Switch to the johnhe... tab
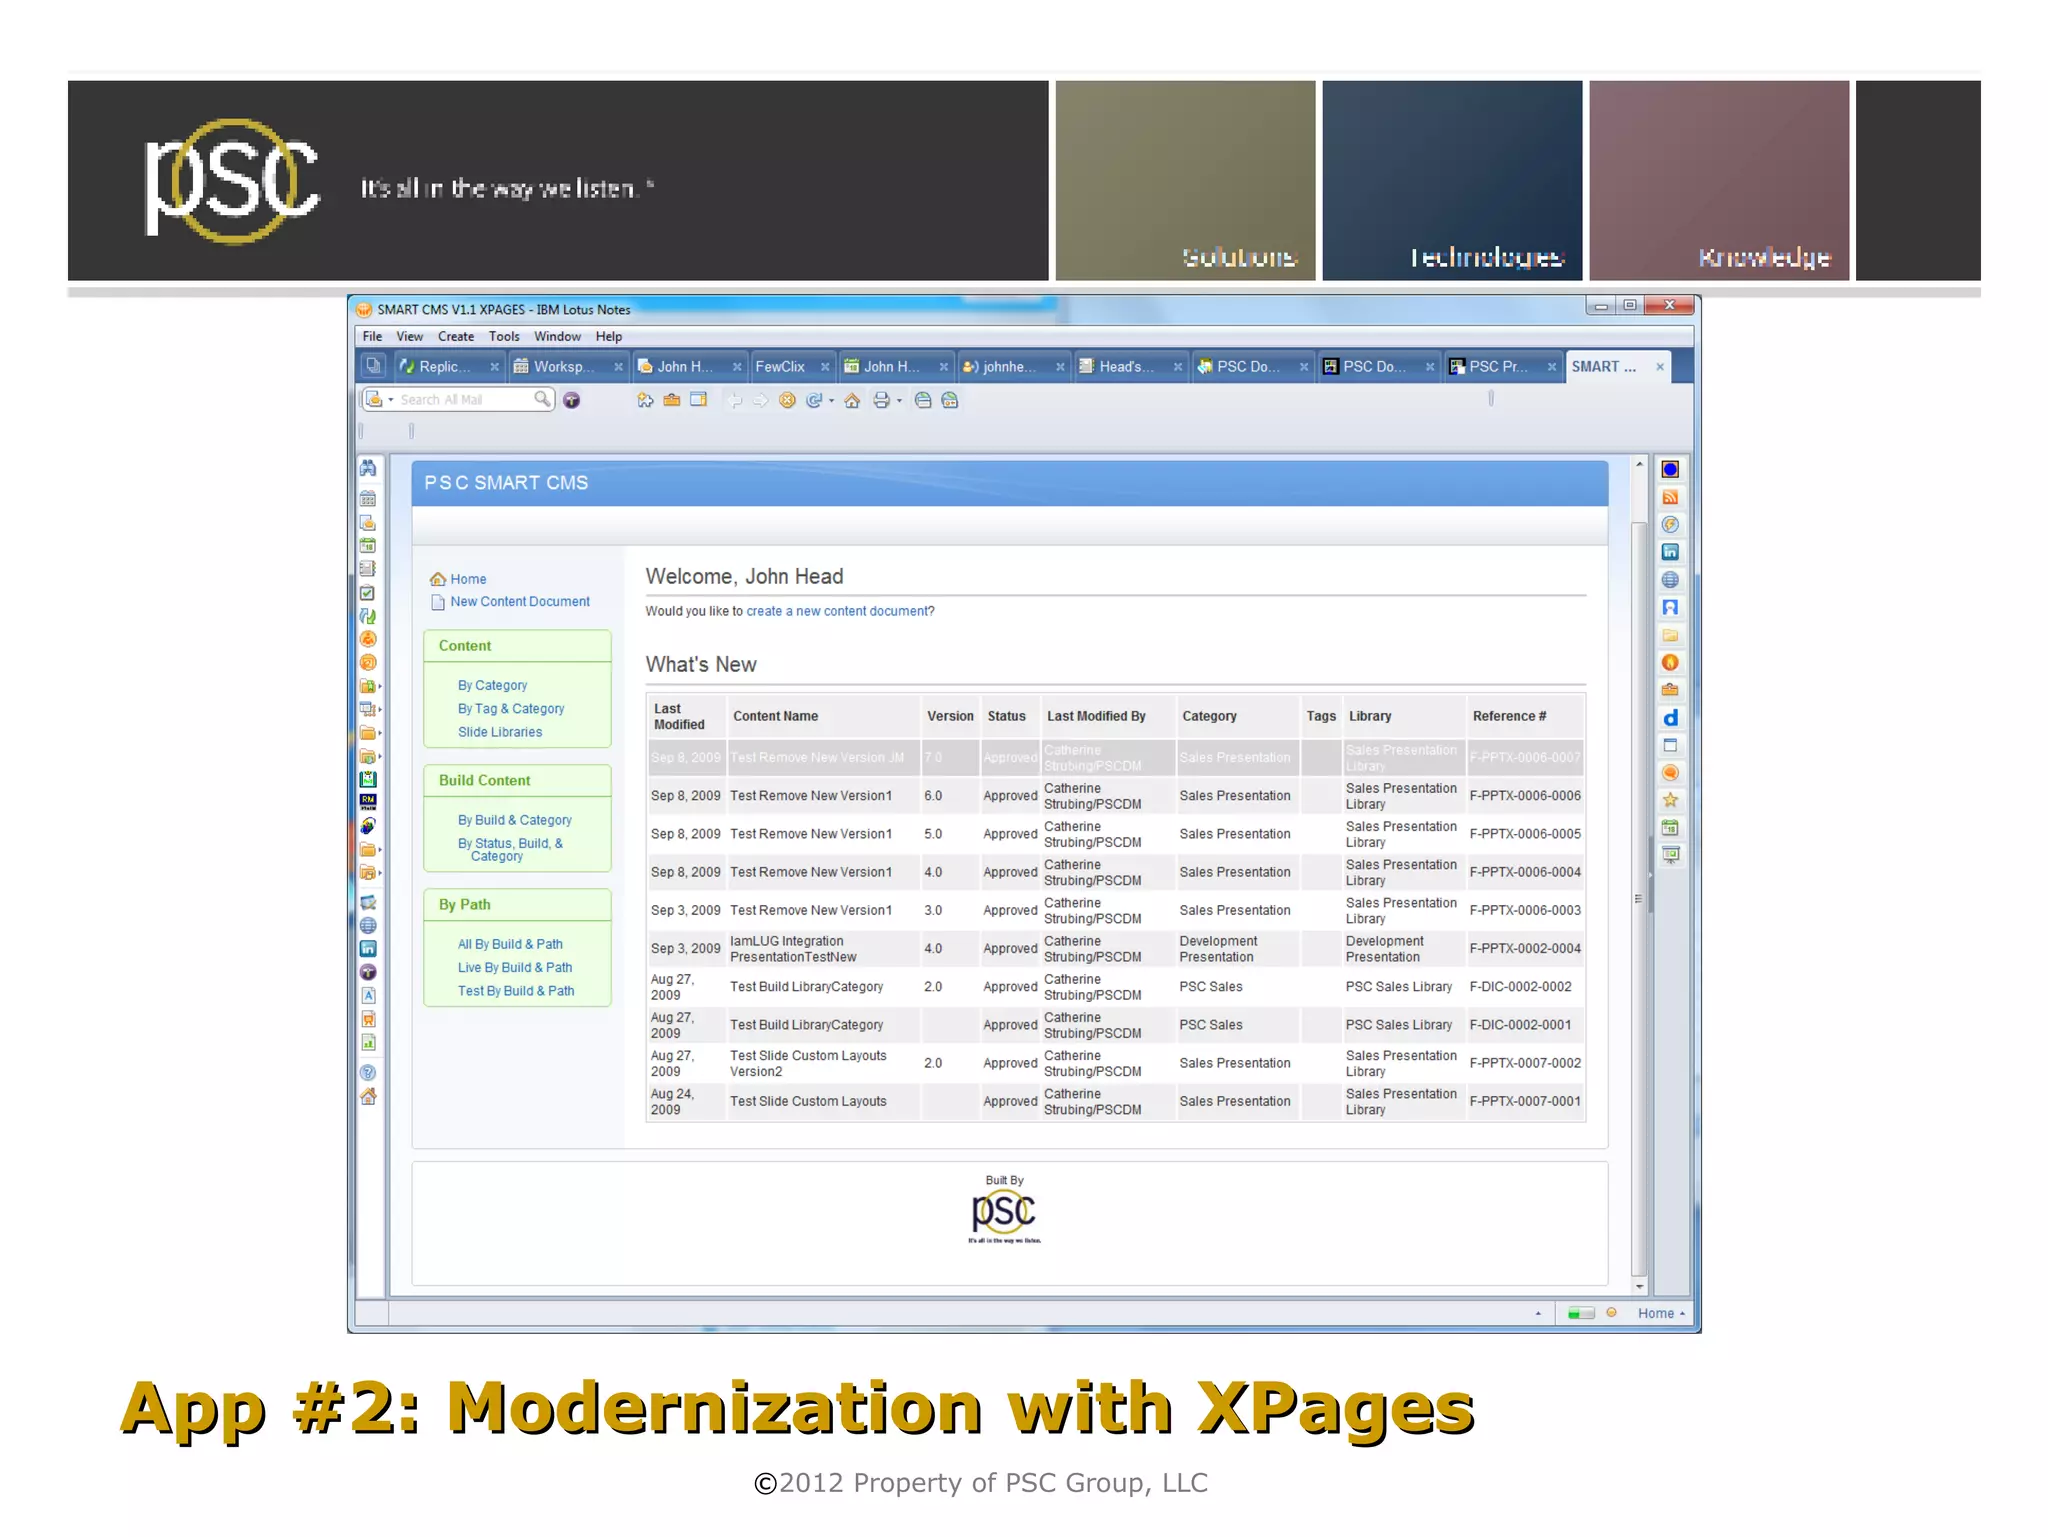Image resolution: width=2048 pixels, height=1537 pixels. coord(1009,367)
